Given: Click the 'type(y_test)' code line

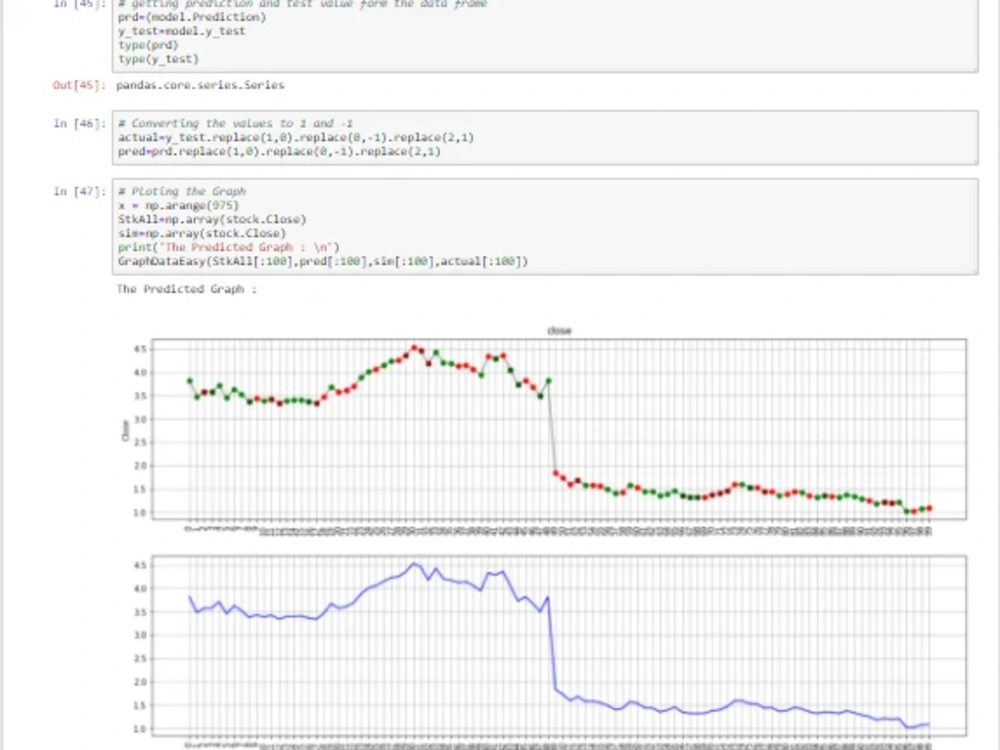Looking at the screenshot, I should [x=158, y=59].
